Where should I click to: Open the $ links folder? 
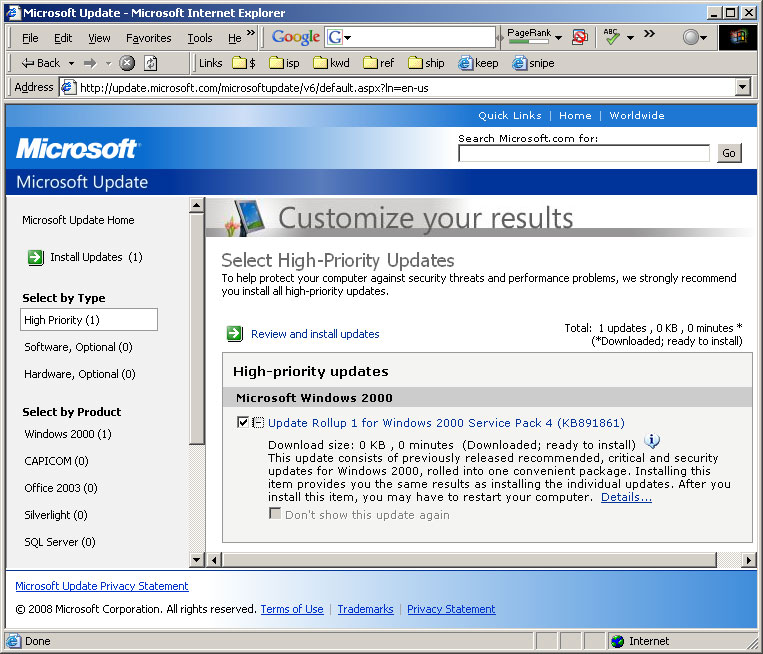pos(244,63)
